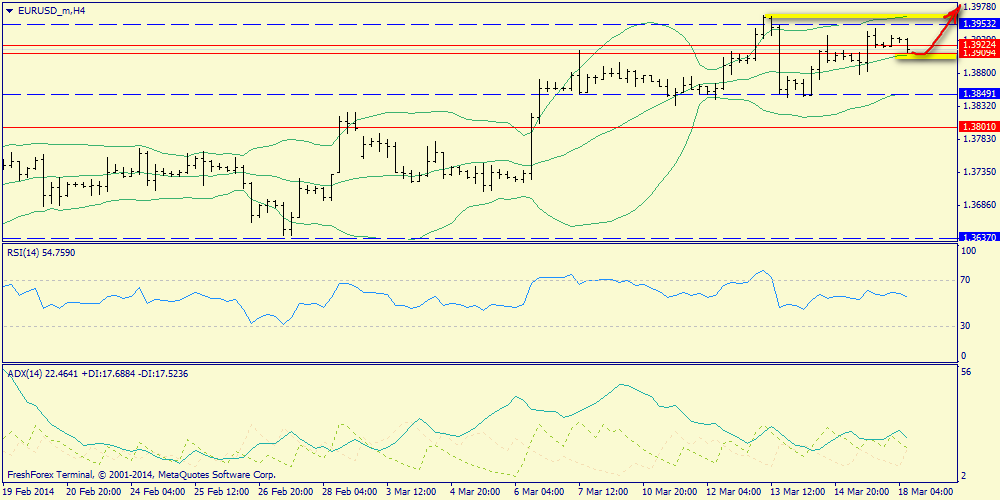The height and width of the screenshot is (500, 1000).
Task: Select the 1.37350 price scale label
Action: pyautogui.click(x=978, y=172)
